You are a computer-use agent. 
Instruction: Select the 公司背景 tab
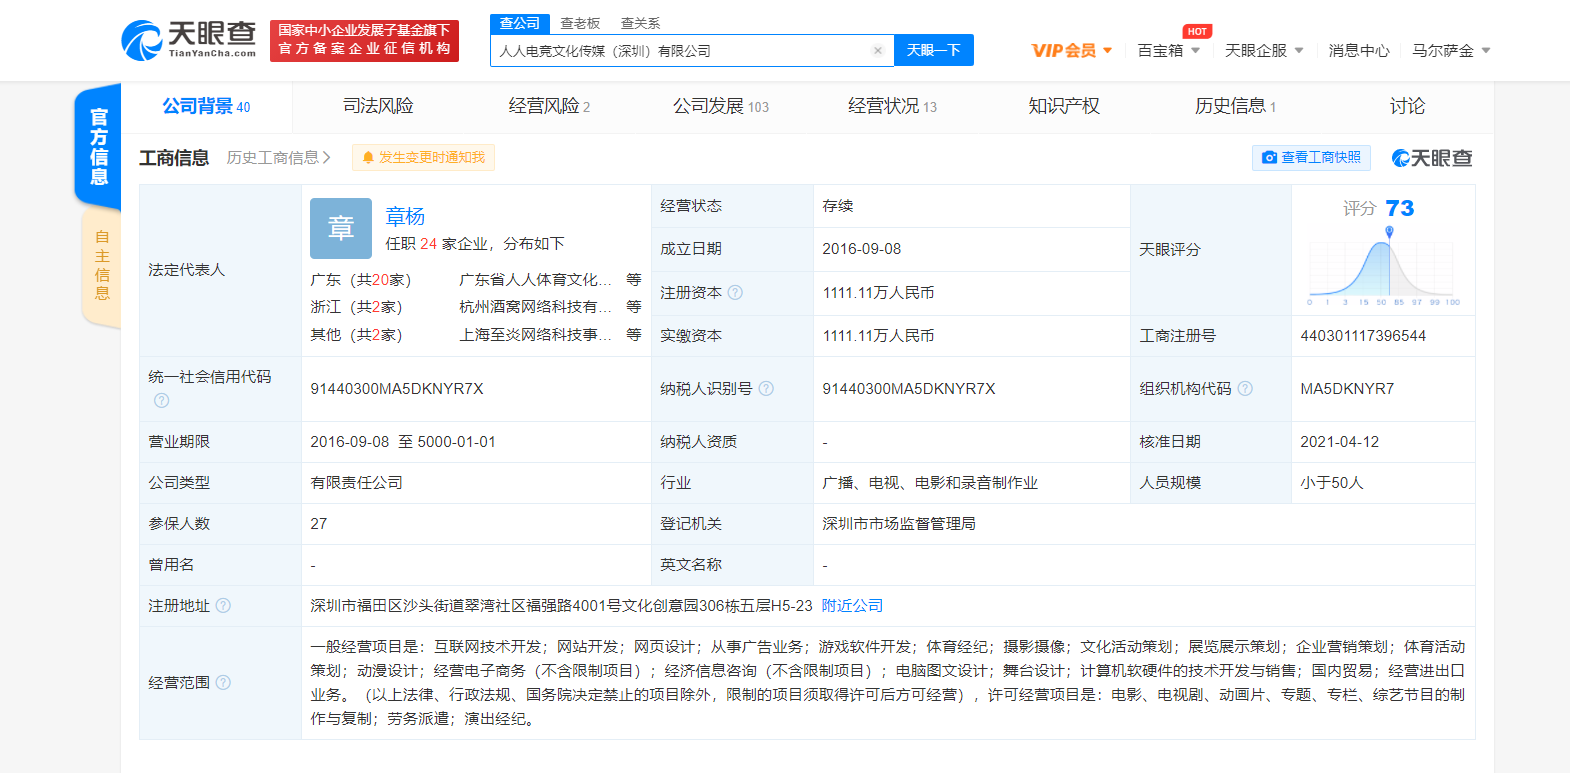(206, 106)
